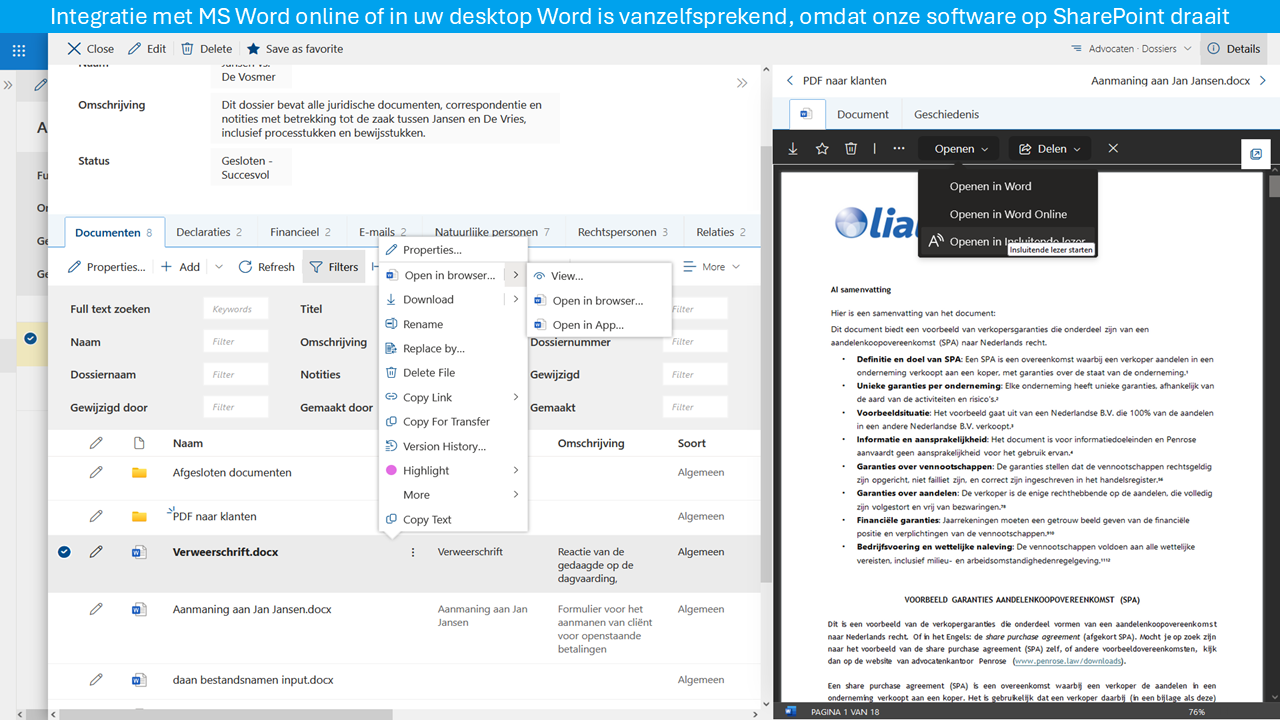Viewport: 1280px width, 720px height.
Task: Click the Edit pencil in top toolbar
Action: (134, 48)
